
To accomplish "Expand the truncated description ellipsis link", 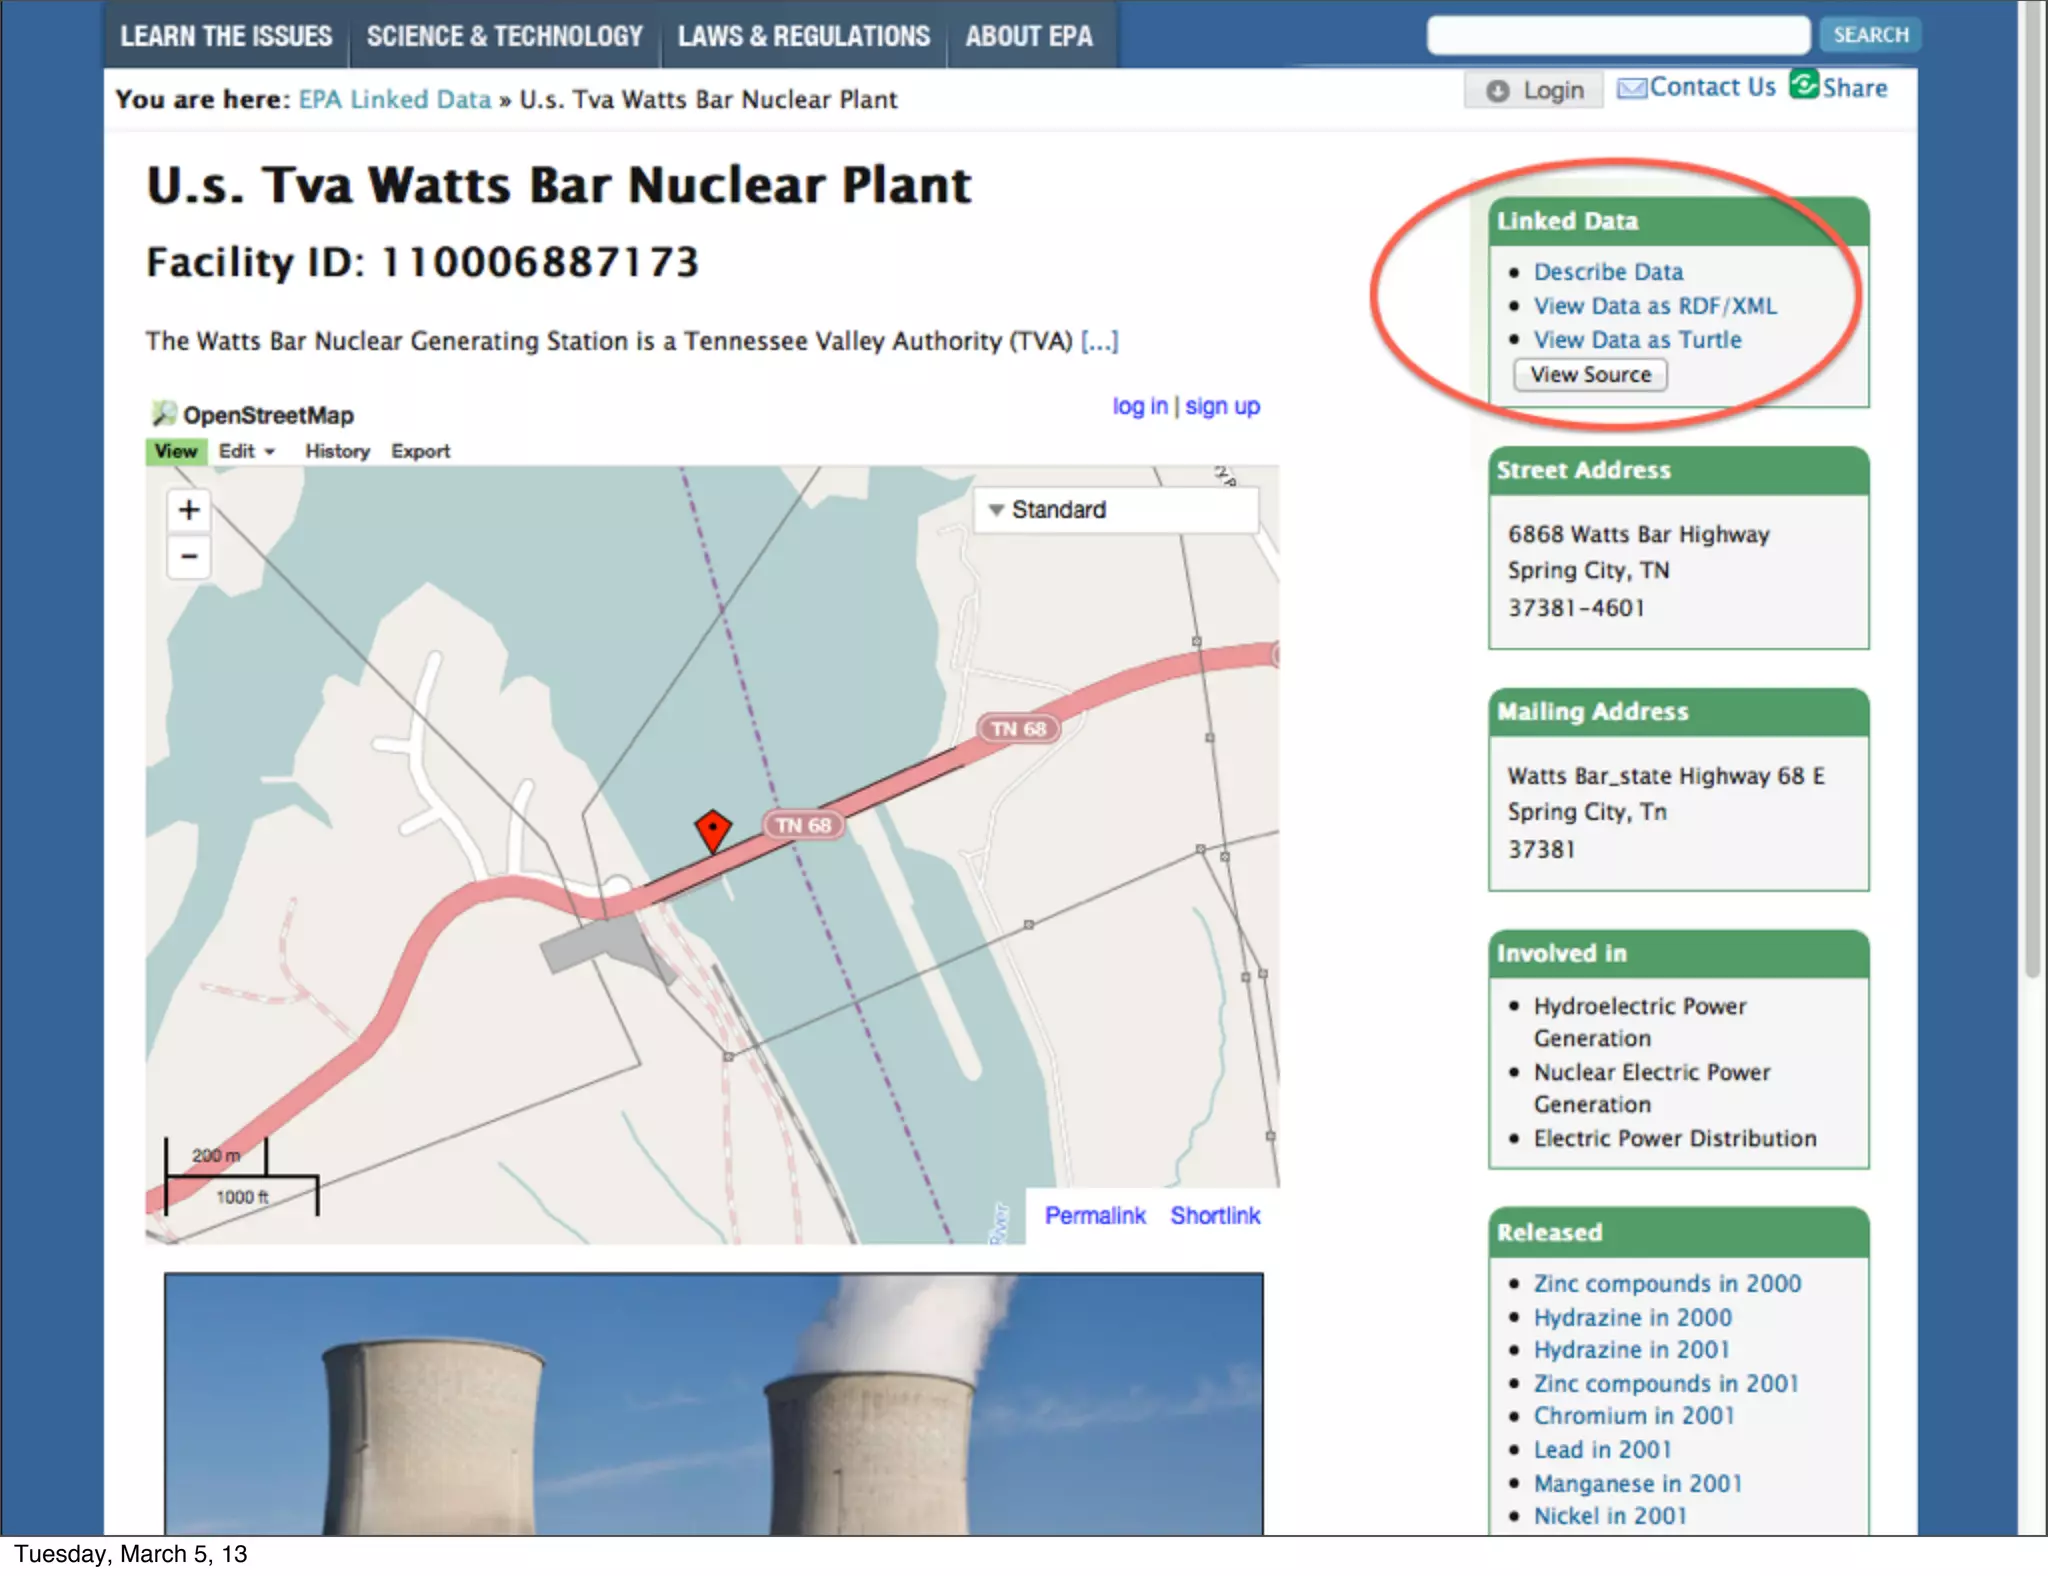I will [1099, 342].
